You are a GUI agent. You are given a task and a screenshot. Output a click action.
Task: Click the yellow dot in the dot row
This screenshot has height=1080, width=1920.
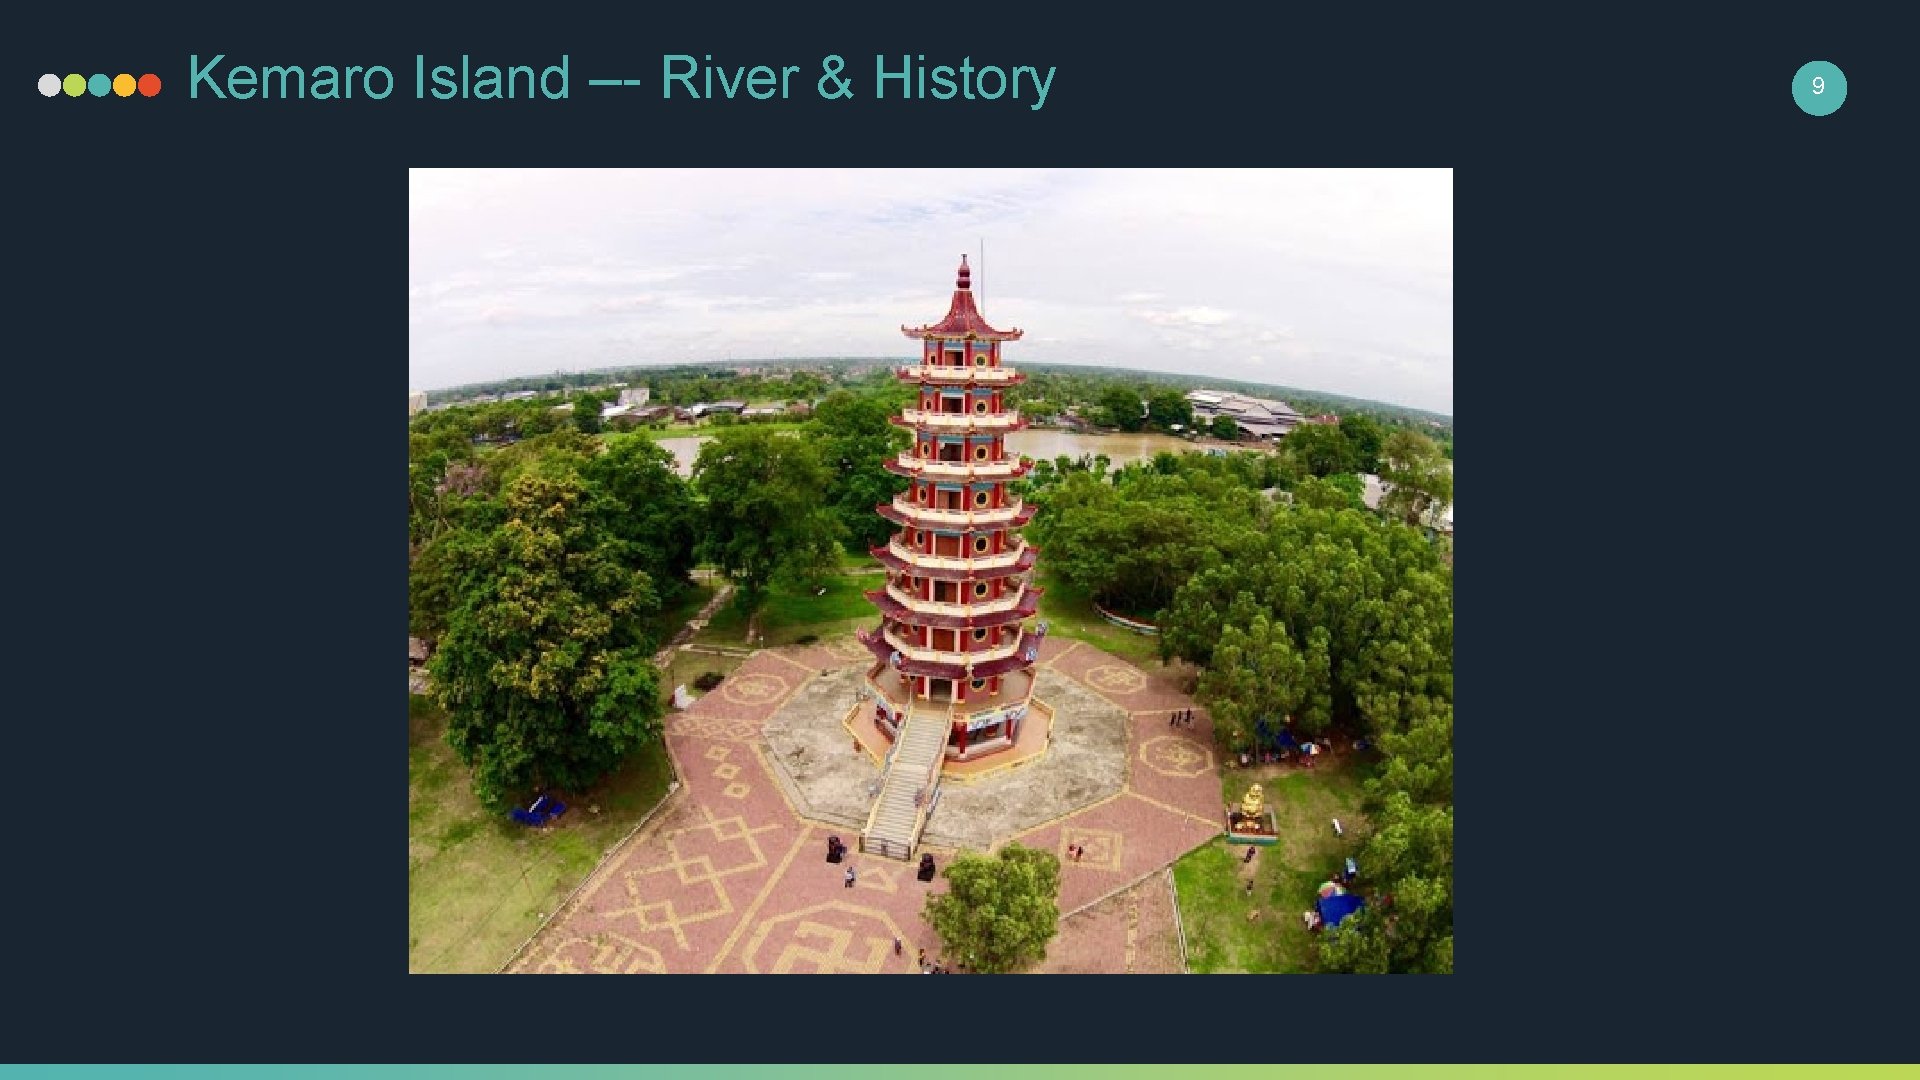[124, 85]
